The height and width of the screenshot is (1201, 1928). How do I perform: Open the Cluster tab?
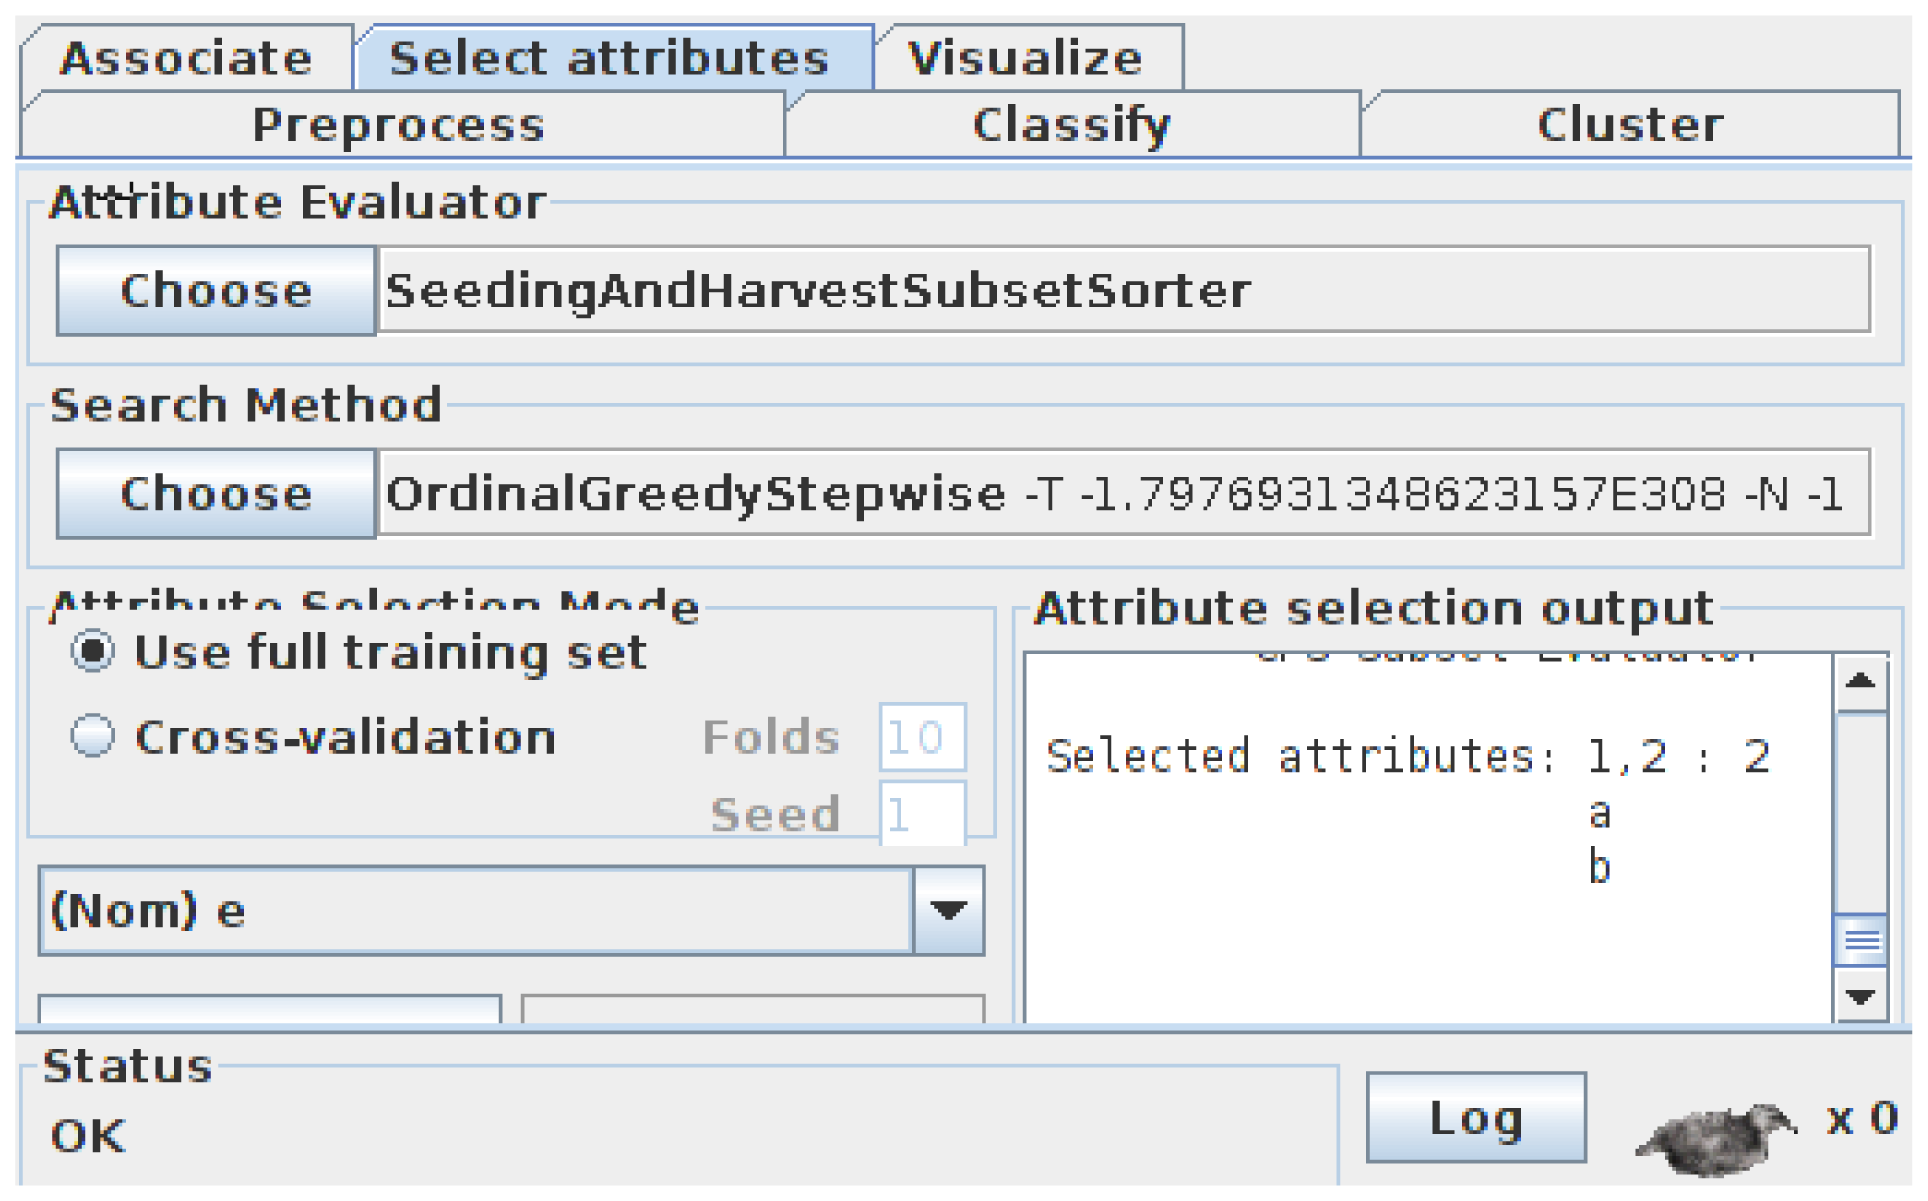click(x=1630, y=125)
